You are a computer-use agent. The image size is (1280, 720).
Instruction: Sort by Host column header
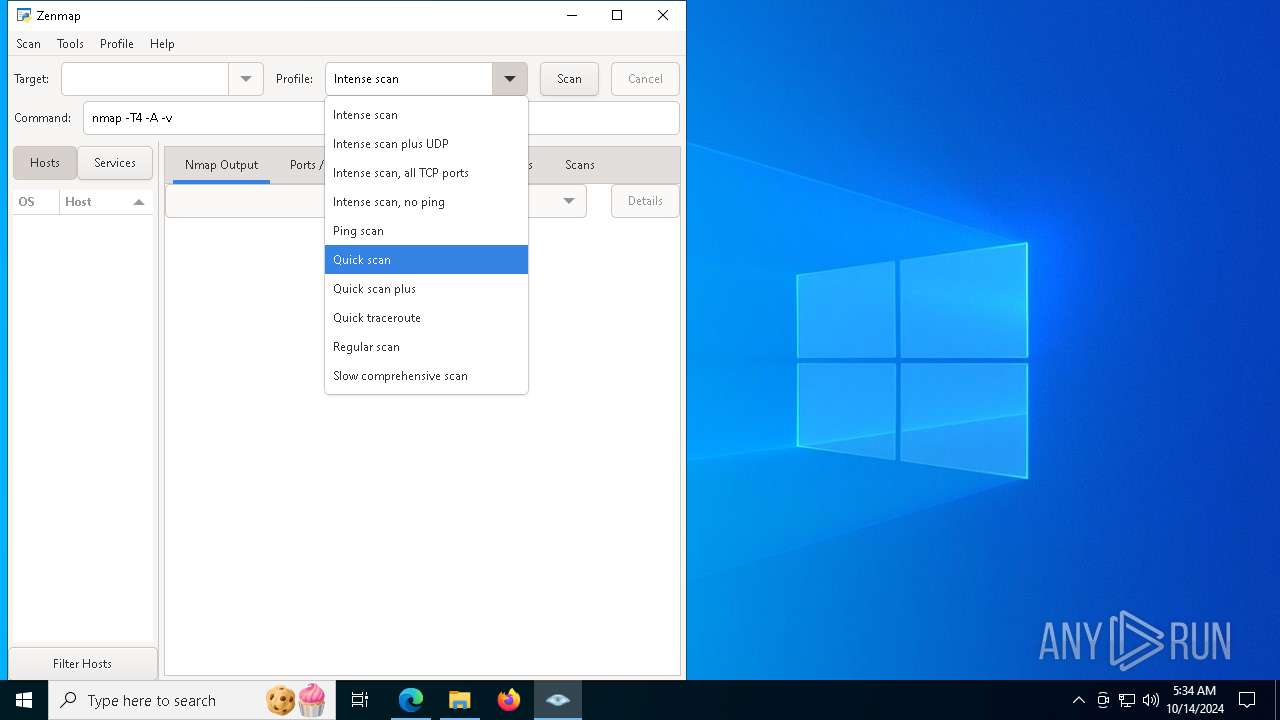click(106, 202)
